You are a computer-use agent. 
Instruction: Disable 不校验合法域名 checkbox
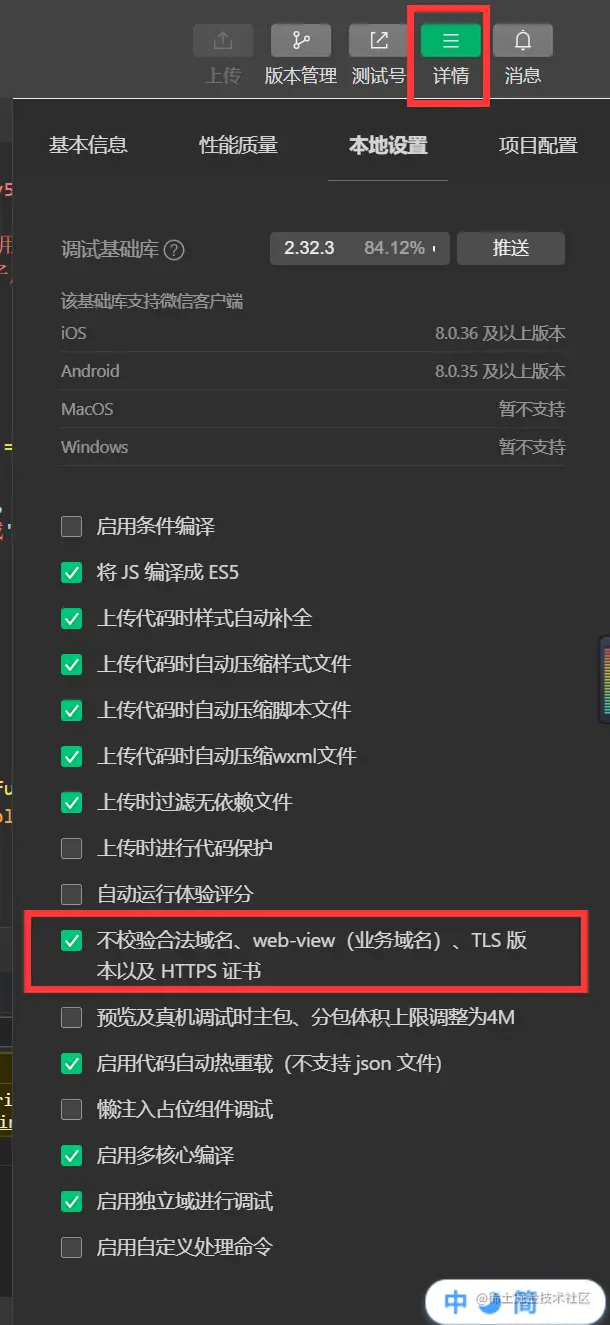72,941
